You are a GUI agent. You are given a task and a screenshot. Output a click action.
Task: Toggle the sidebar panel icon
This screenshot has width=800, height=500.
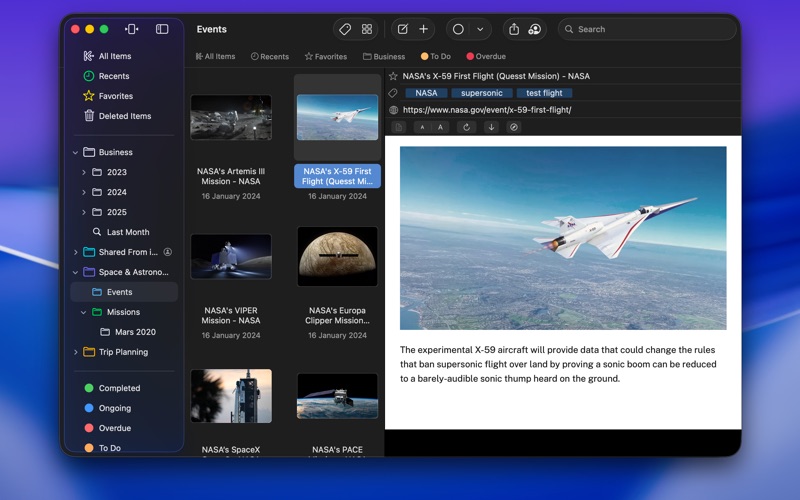click(162, 29)
